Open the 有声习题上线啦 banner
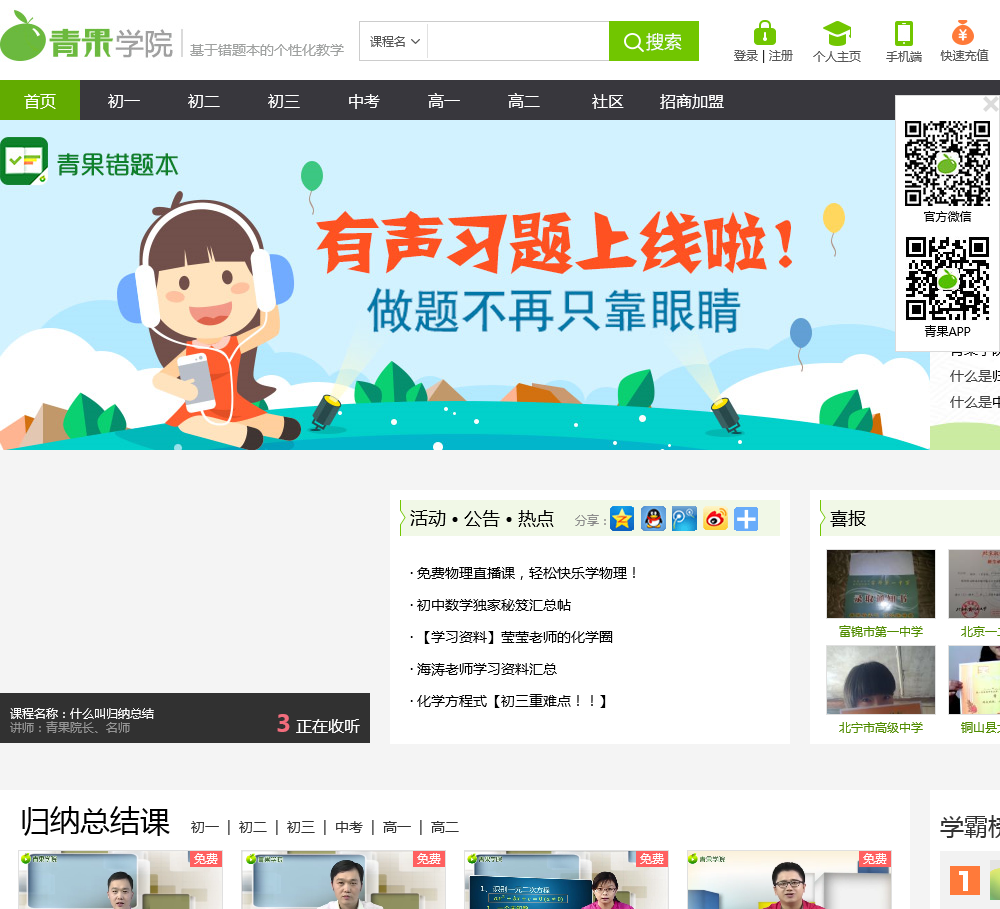 465,285
